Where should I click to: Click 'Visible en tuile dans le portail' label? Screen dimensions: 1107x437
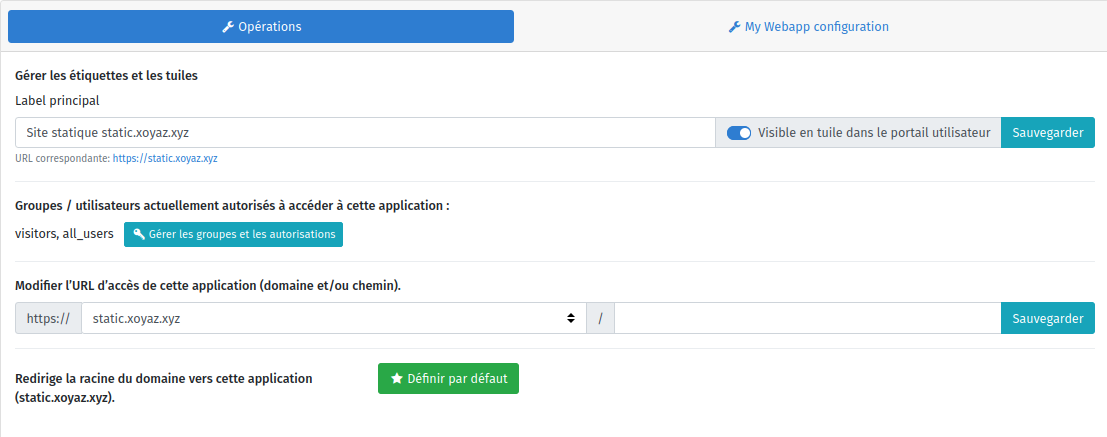point(873,133)
